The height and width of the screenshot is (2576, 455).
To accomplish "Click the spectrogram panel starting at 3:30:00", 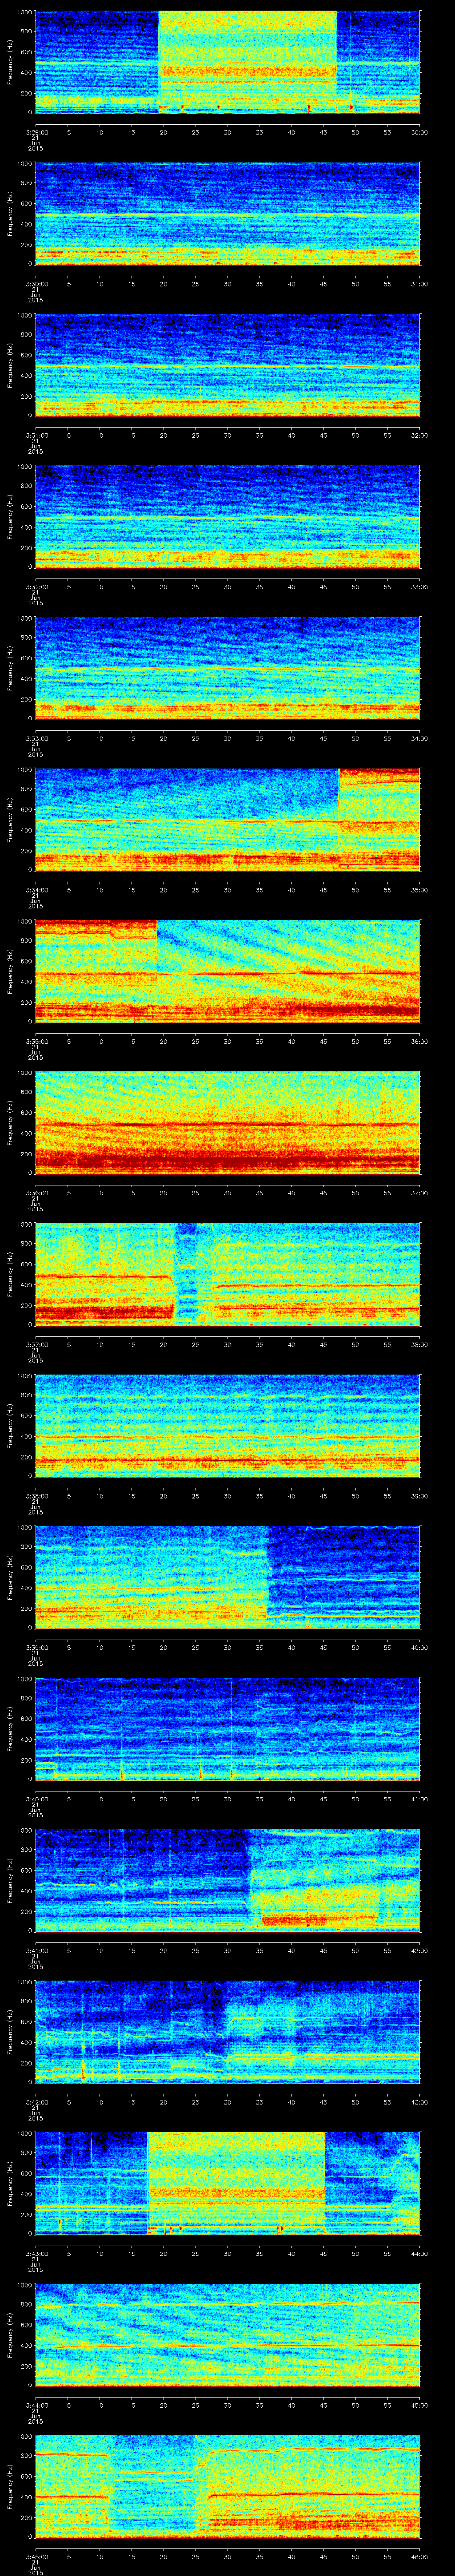I will [227, 214].
